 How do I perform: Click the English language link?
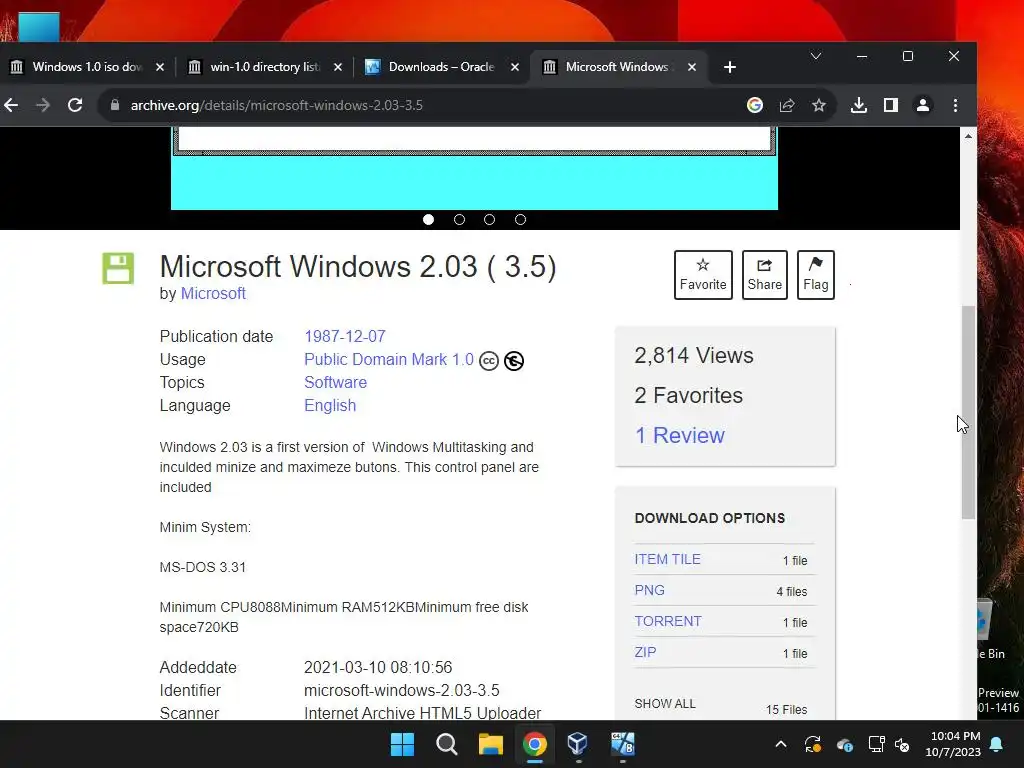click(x=330, y=406)
